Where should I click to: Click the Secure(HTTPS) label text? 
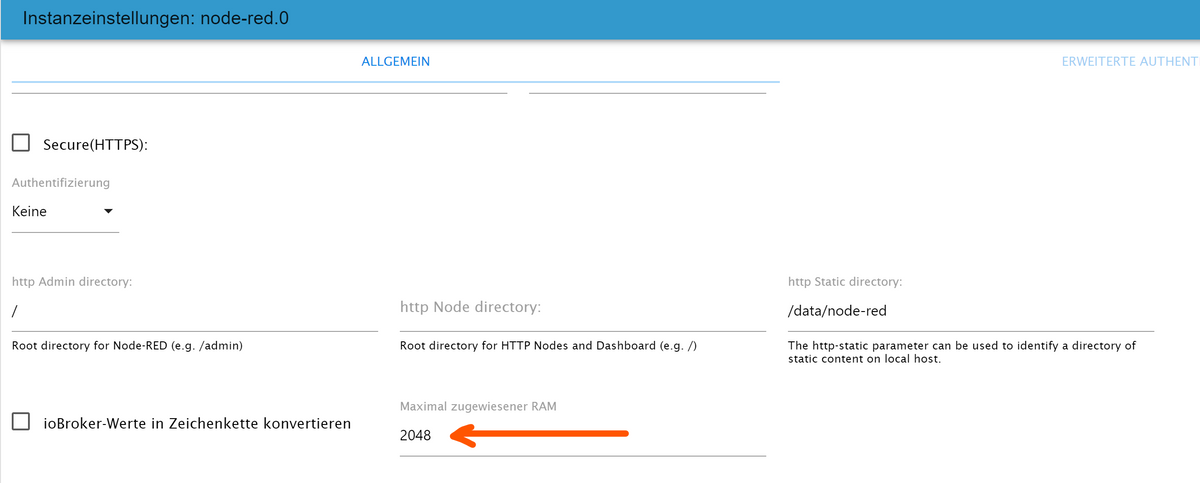[95, 145]
